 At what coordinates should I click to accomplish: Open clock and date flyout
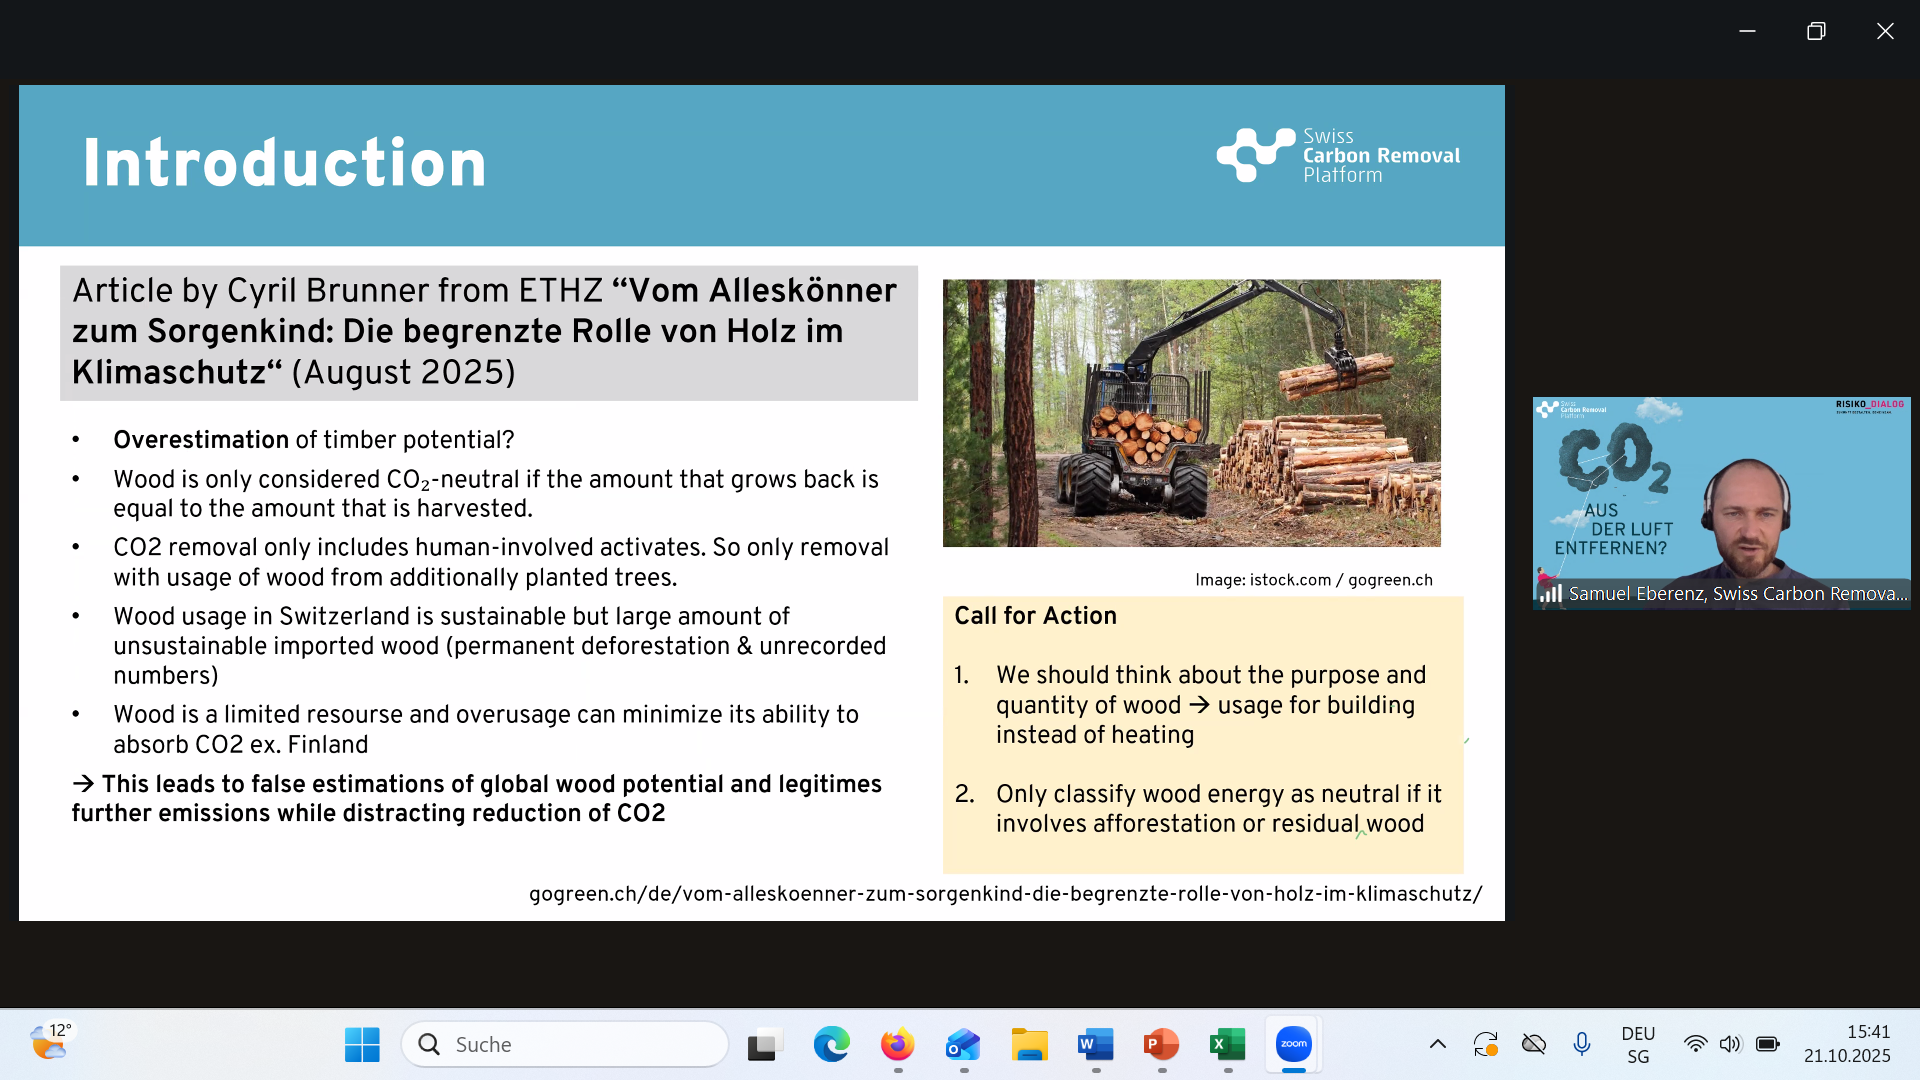point(1846,1044)
